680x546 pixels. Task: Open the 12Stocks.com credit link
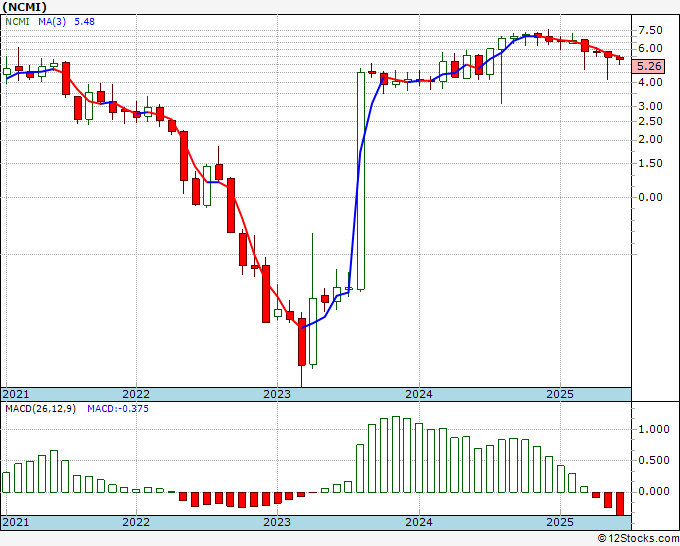tap(638, 539)
